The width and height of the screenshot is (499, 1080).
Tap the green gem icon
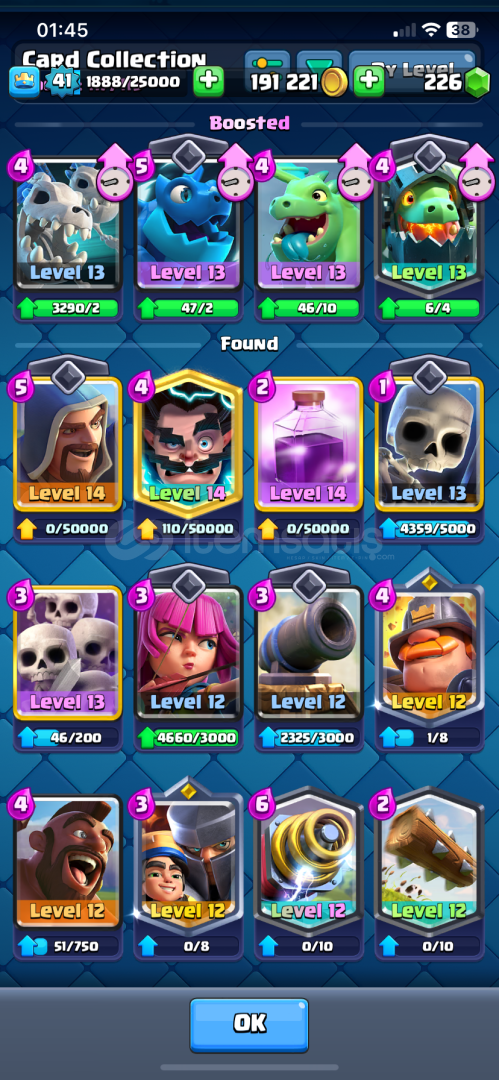[x=476, y=83]
